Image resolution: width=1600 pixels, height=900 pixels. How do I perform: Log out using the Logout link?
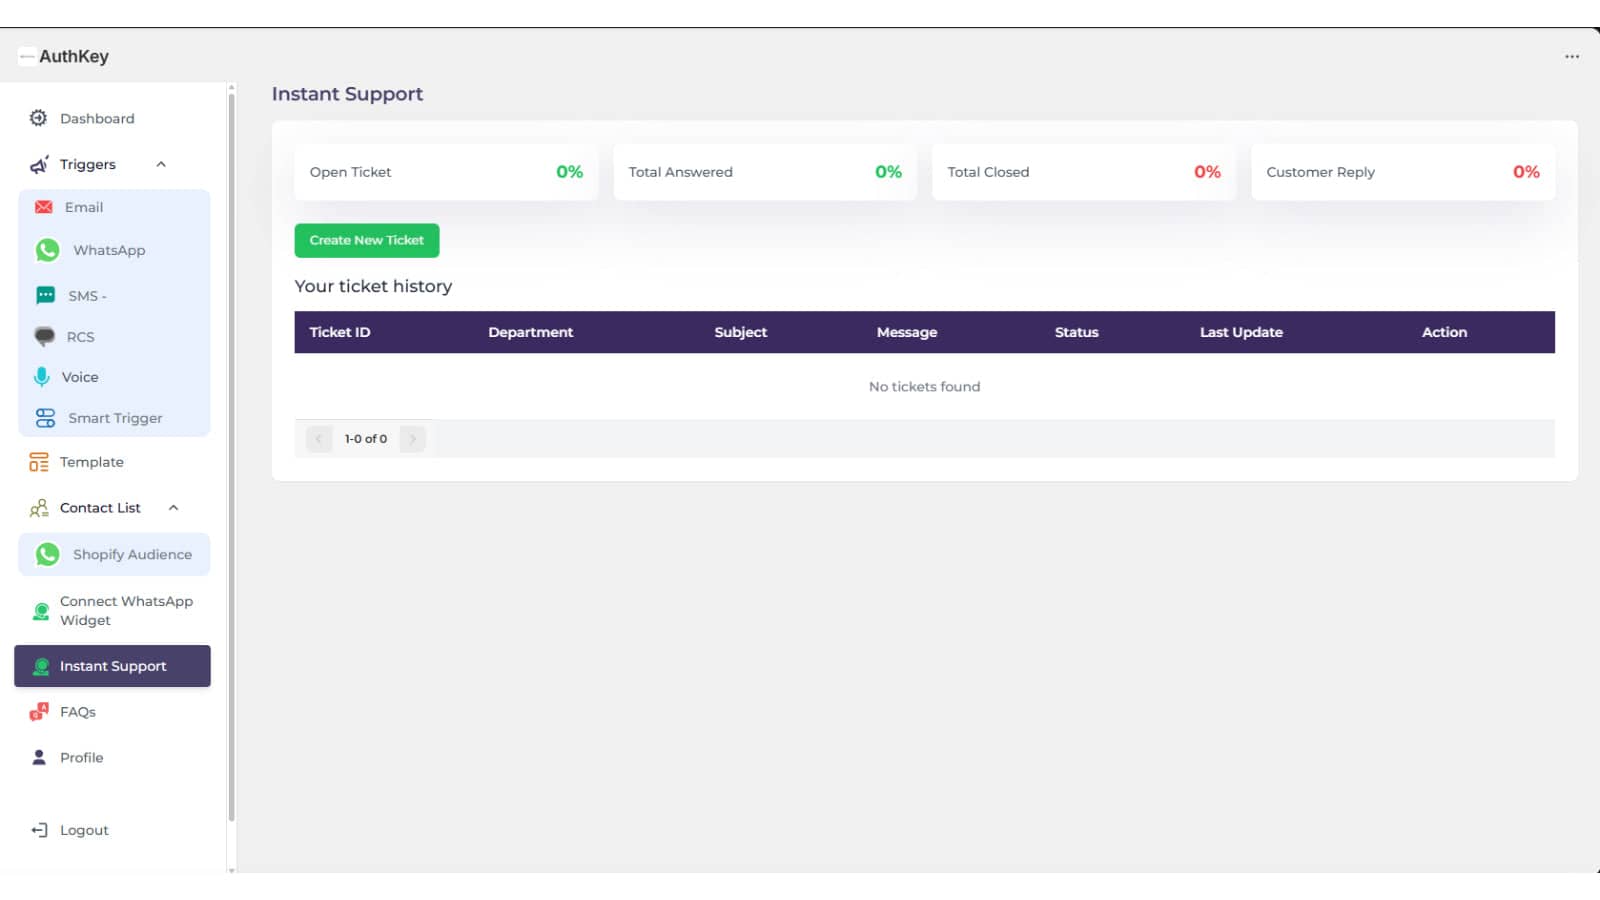(83, 830)
